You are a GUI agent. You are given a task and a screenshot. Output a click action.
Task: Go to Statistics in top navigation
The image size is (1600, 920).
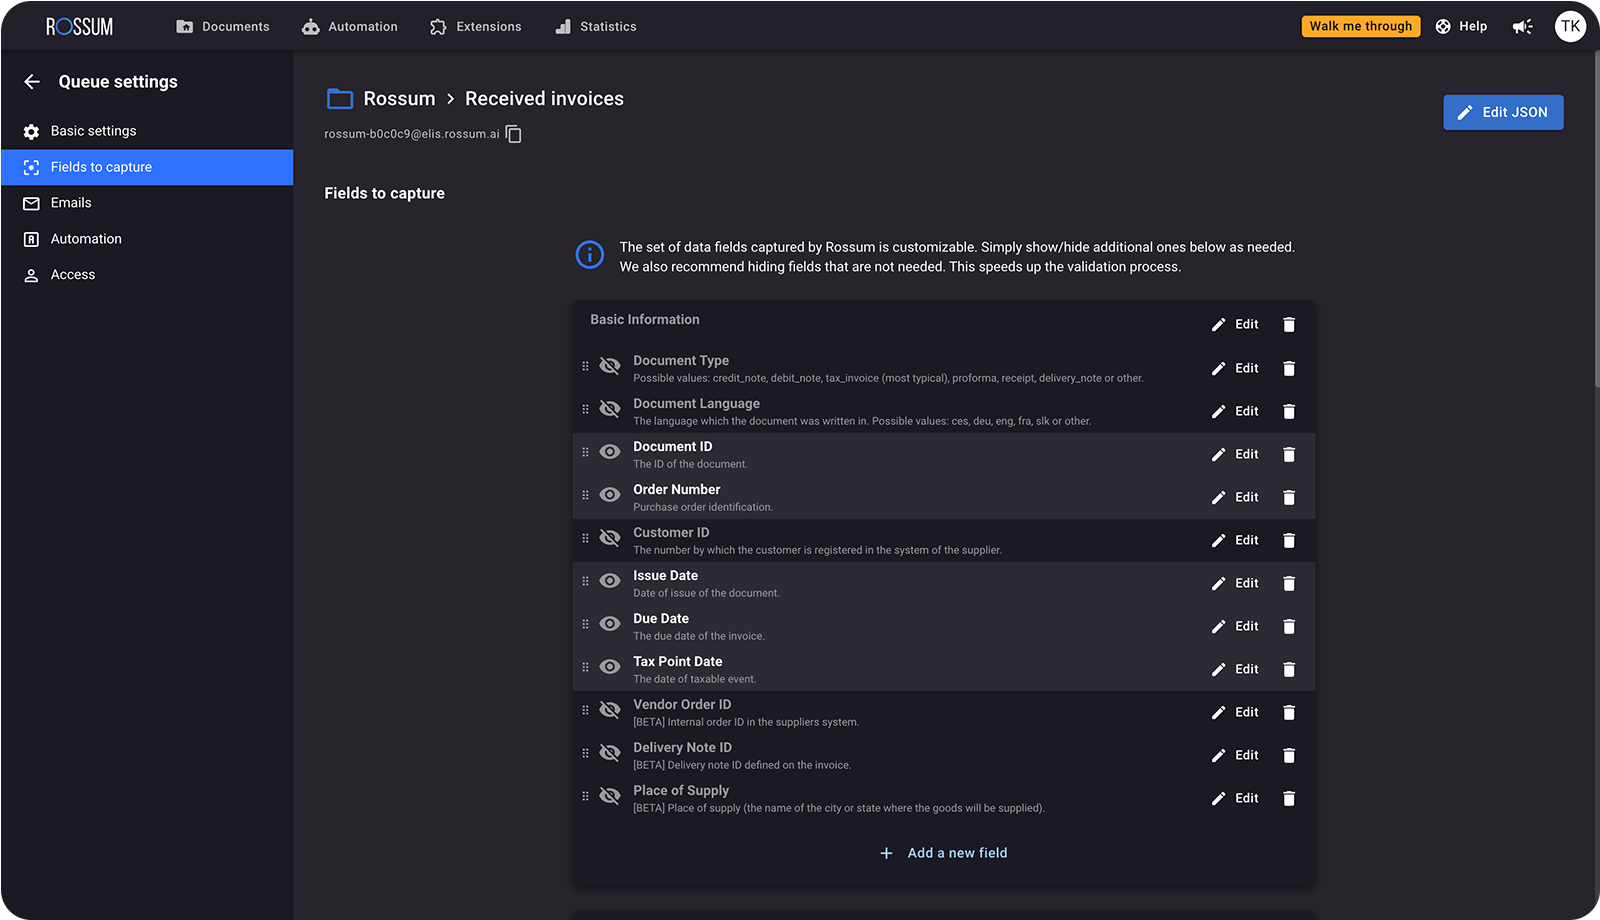(x=596, y=27)
